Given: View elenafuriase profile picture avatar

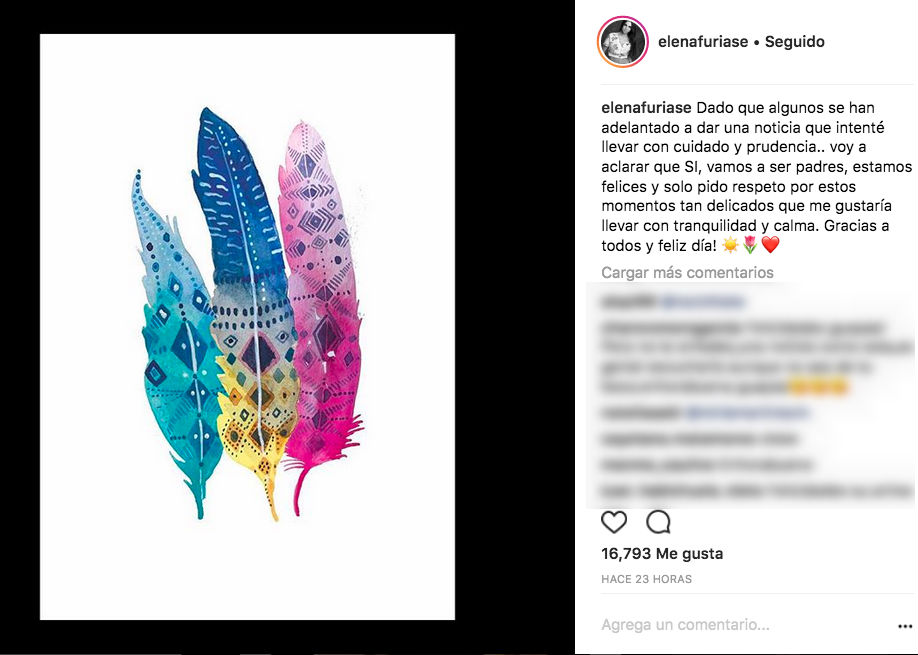Looking at the screenshot, I should pyautogui.click(x=622, y=42).
